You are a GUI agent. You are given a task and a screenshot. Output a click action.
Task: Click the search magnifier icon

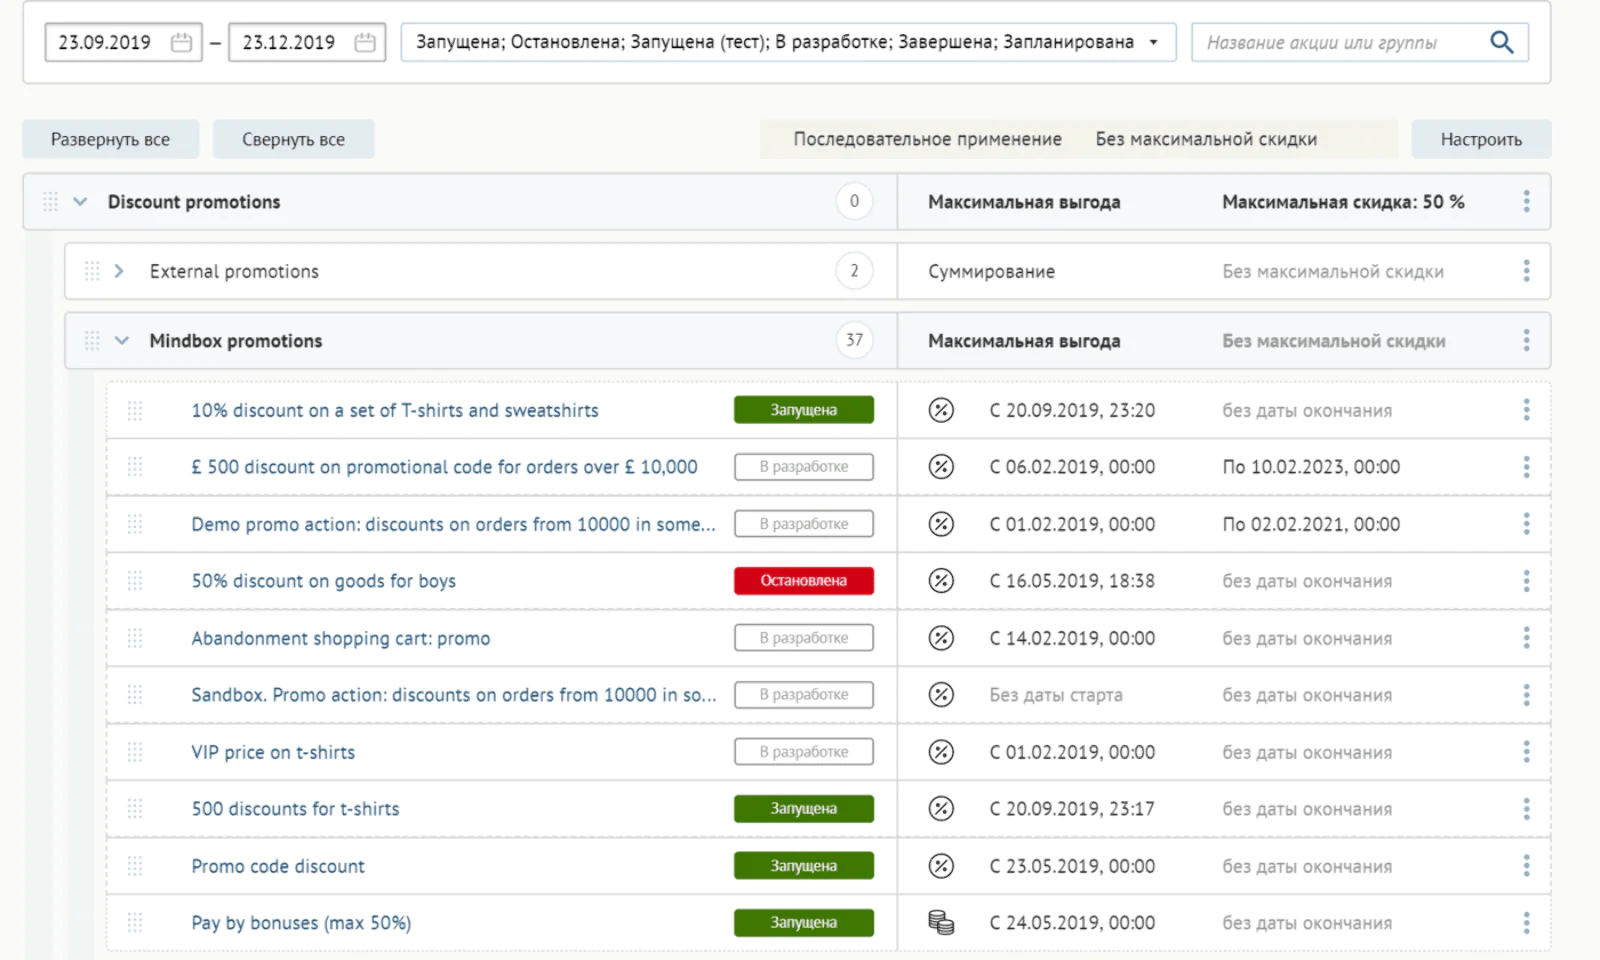tap(1501, 42)
